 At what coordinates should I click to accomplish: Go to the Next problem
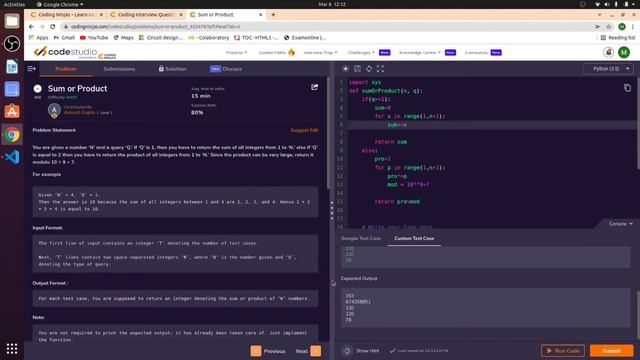coord(308,351)
